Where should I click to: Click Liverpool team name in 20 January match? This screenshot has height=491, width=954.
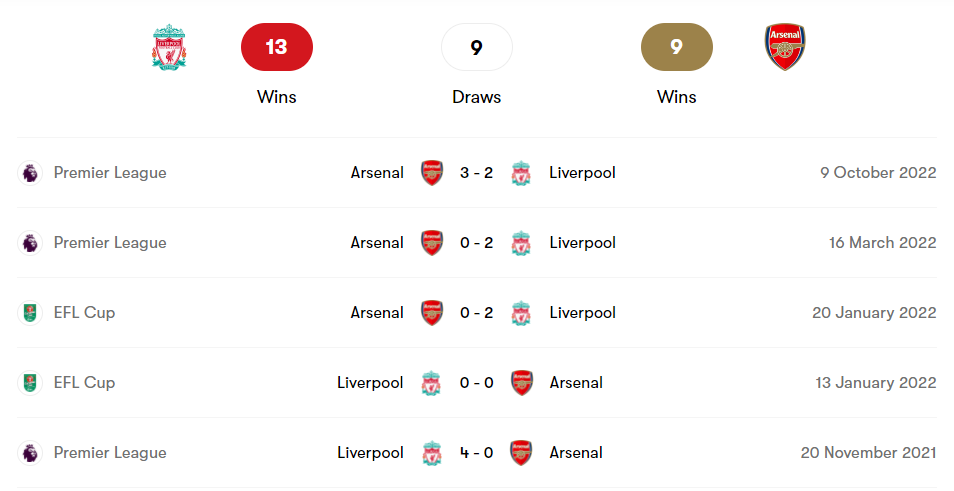(x=582, y=313)
